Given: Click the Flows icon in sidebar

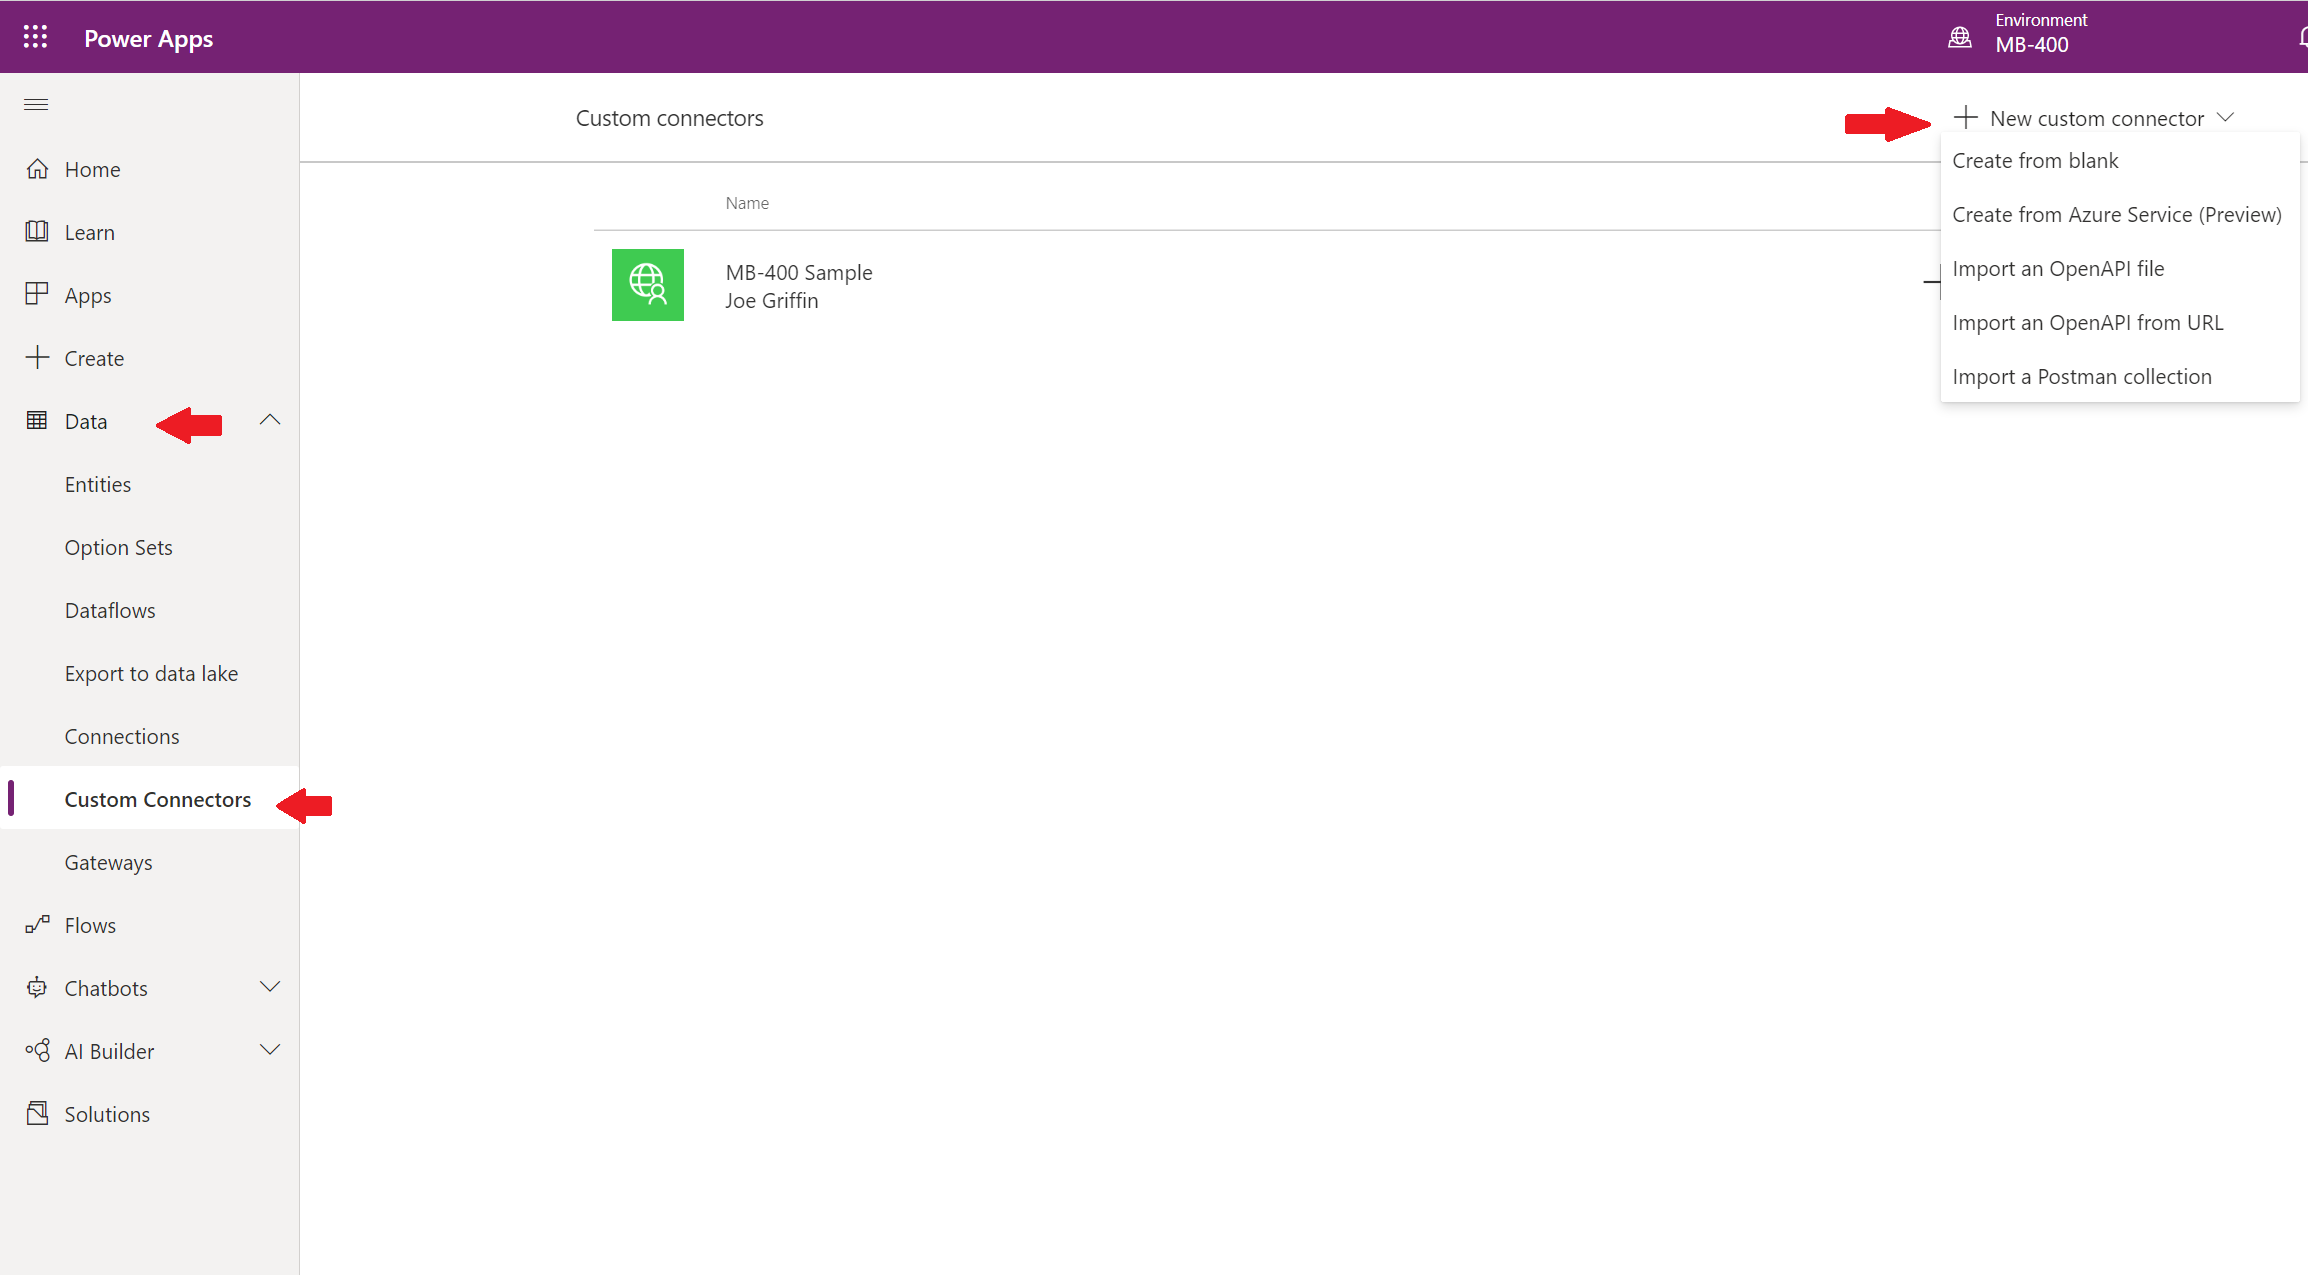Looking at the screenshot, I should [x=37, y=925].
